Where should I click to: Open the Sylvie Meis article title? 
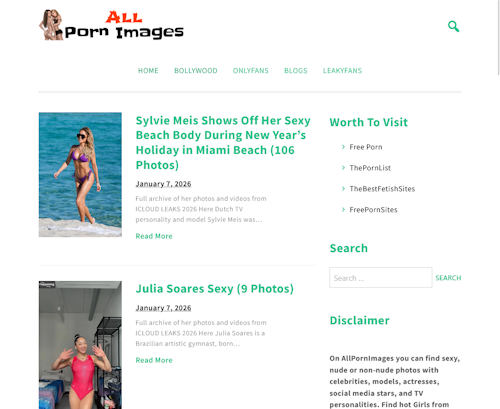[223, 142]
